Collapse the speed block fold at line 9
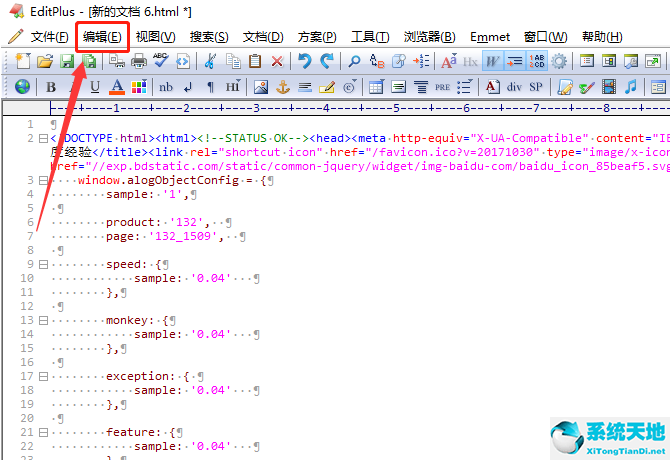The height and width of the screenshot is (460, 670). click(x=43, y=264)
